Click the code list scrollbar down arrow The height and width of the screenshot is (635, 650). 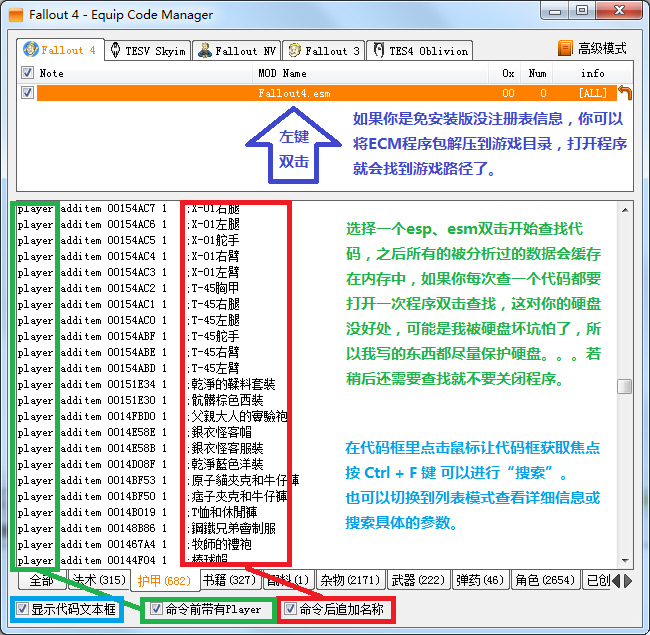(x=625, y=560)
